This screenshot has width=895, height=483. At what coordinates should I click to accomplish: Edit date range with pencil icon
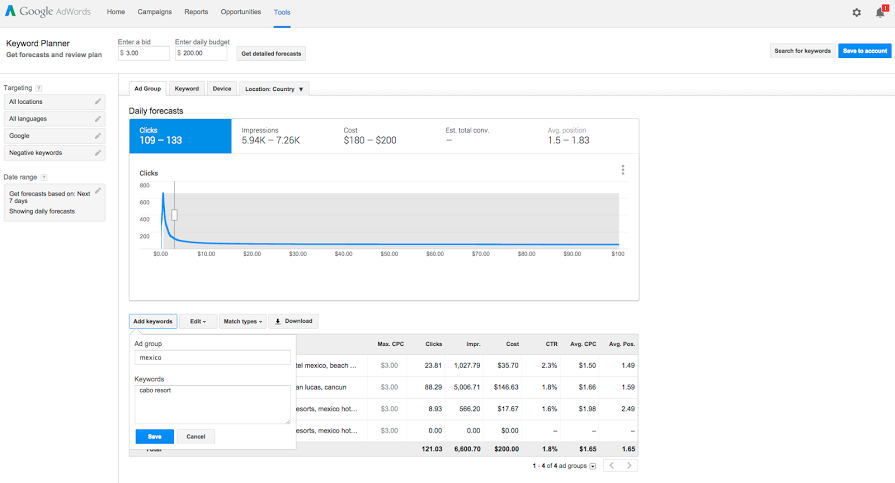(97, 189)
